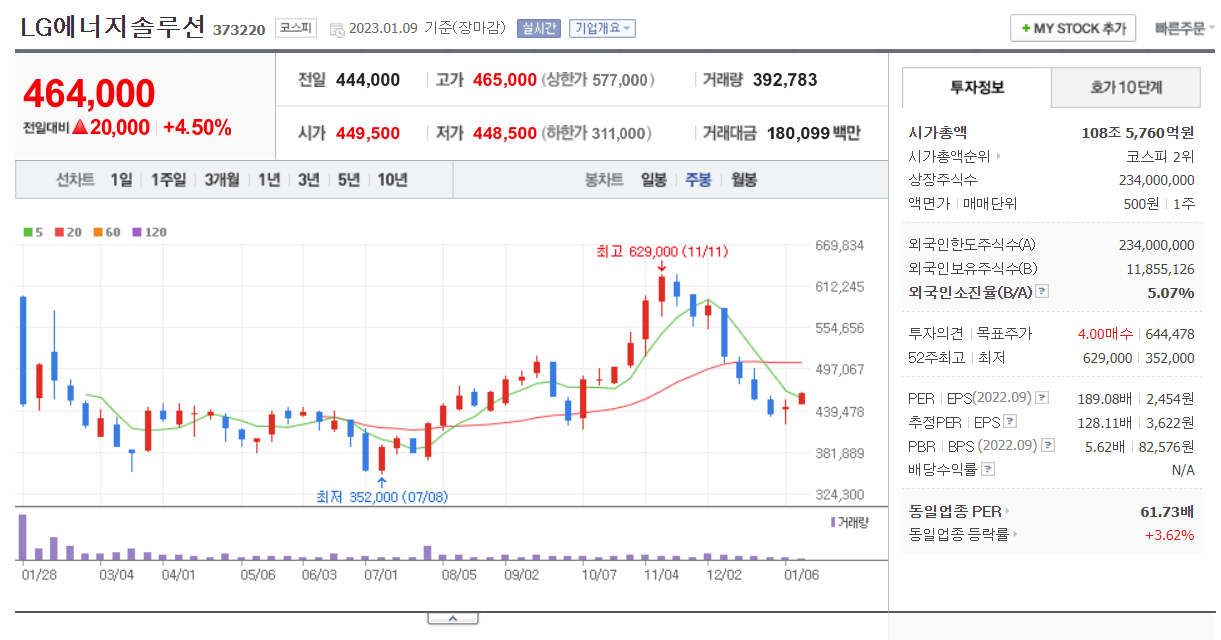Expand the 동일업종 등락률 arrow link
This screenshot has width=1221, height=640.
(1016, 535)
